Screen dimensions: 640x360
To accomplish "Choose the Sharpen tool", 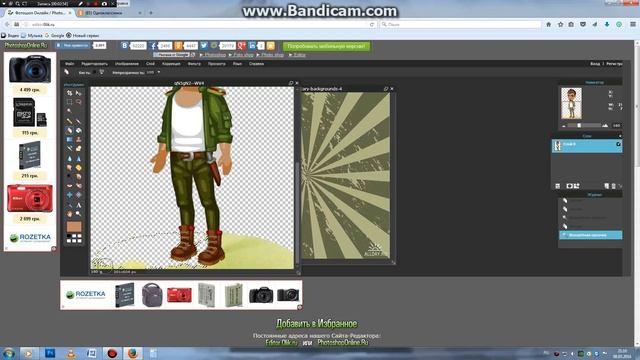I will click(x=78, y=158).
